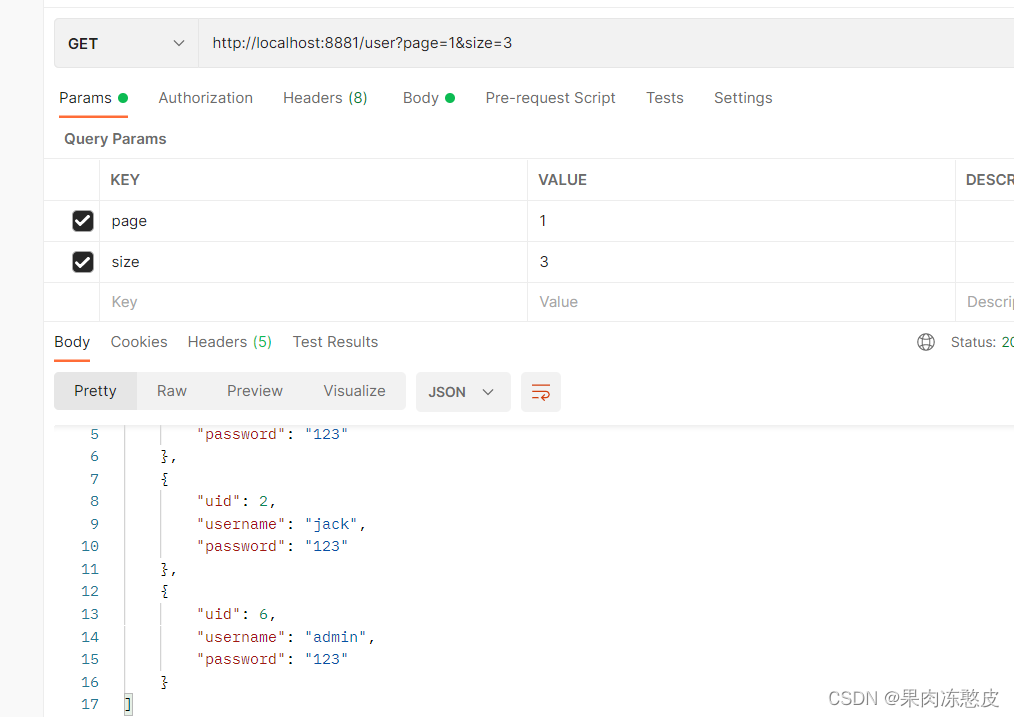Open the Tests tab
The height and width of the screenshot is (717, 1014).
pyautogui.click(x=664, y=98)
